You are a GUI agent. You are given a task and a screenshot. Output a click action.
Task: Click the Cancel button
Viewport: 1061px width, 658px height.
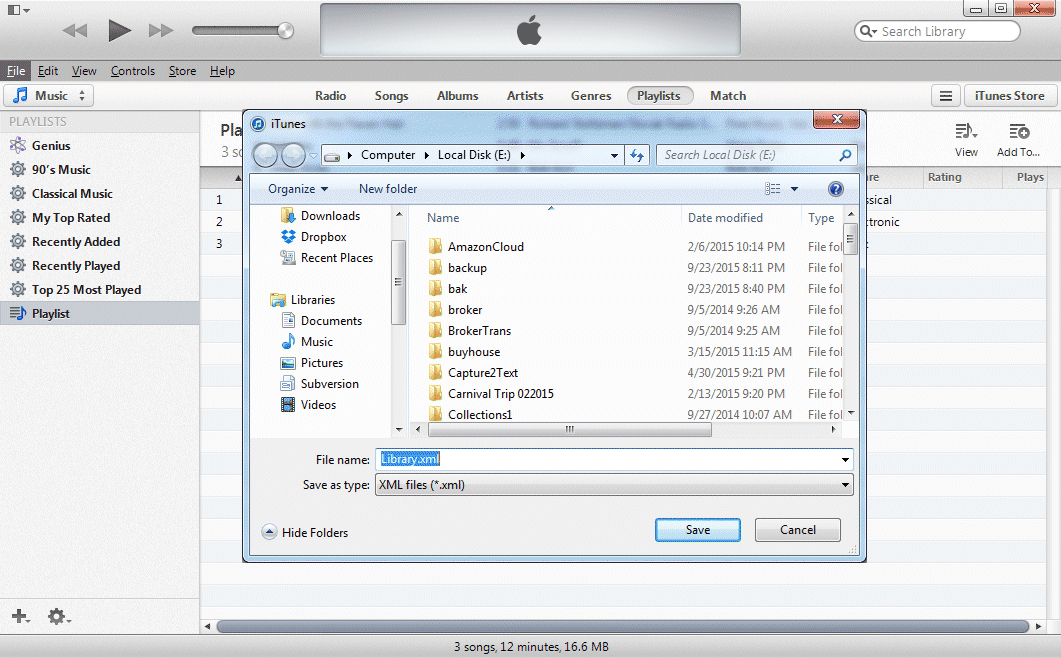click(798, 530)
